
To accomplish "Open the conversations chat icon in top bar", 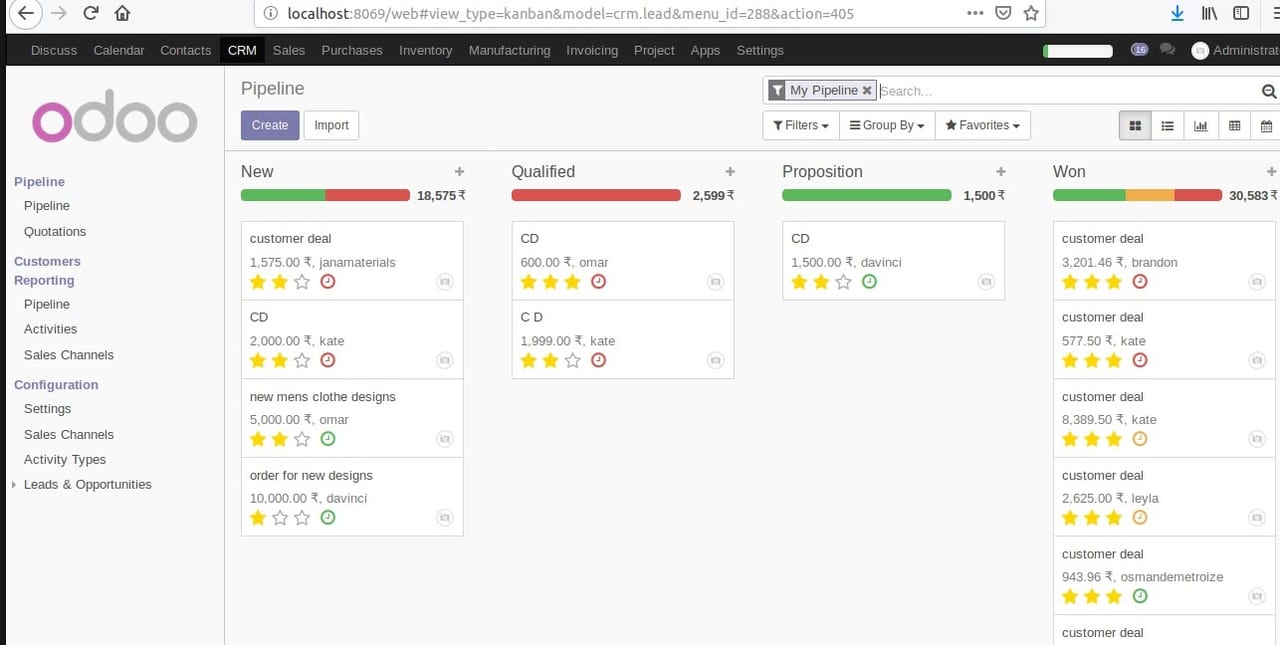I will pos(1167,50).
